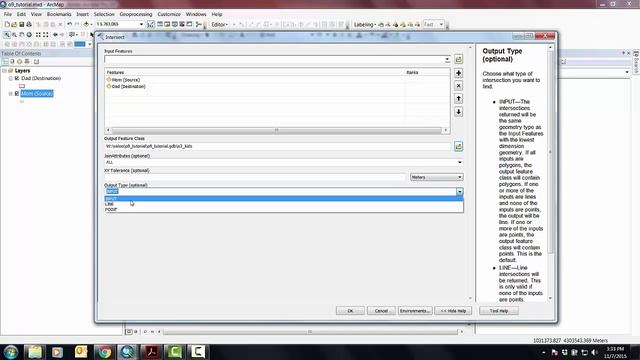Image resolution: width=640 pixels, height=360 pixels.
Task: Open the Labeling dropdown menu
Action: point(364,24)
